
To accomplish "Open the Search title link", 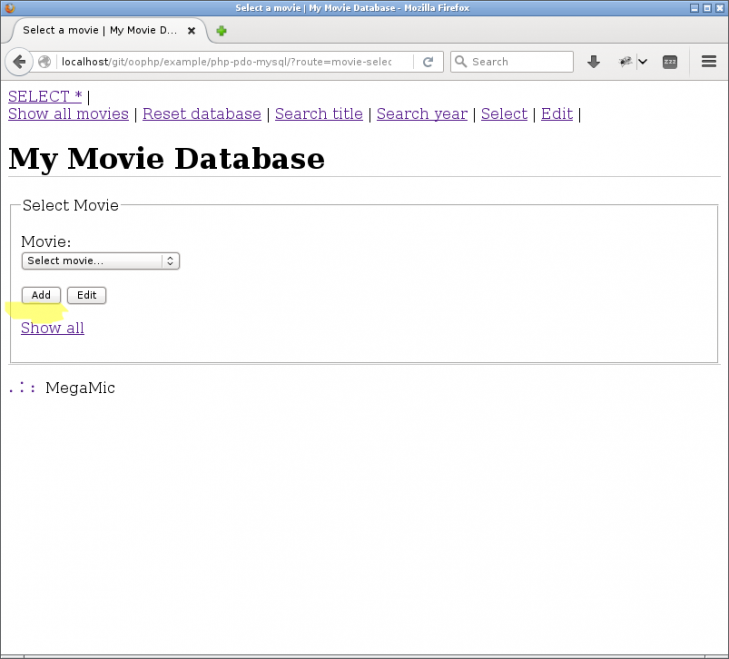I will [318, 114].
